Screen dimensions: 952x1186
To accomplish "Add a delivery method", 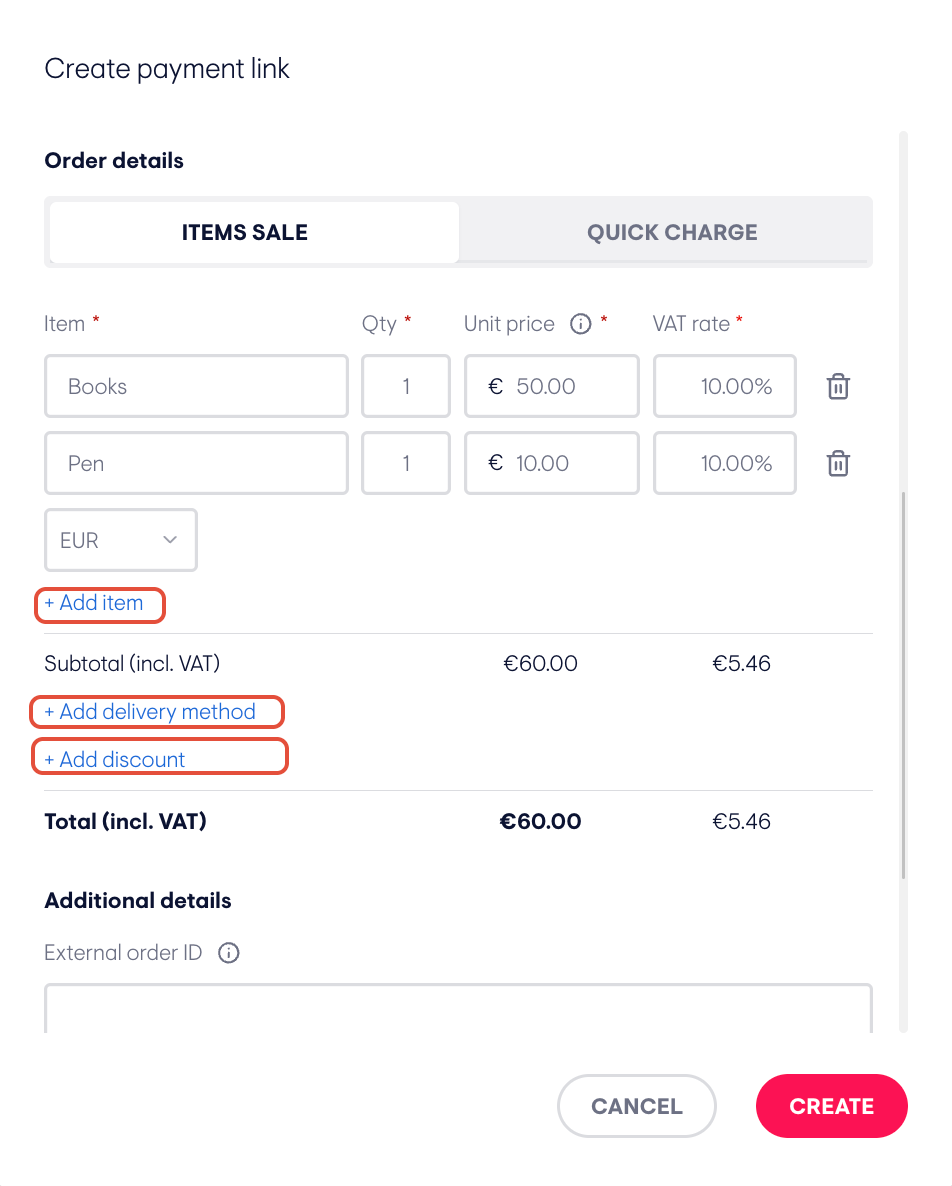I will (150, 712).
